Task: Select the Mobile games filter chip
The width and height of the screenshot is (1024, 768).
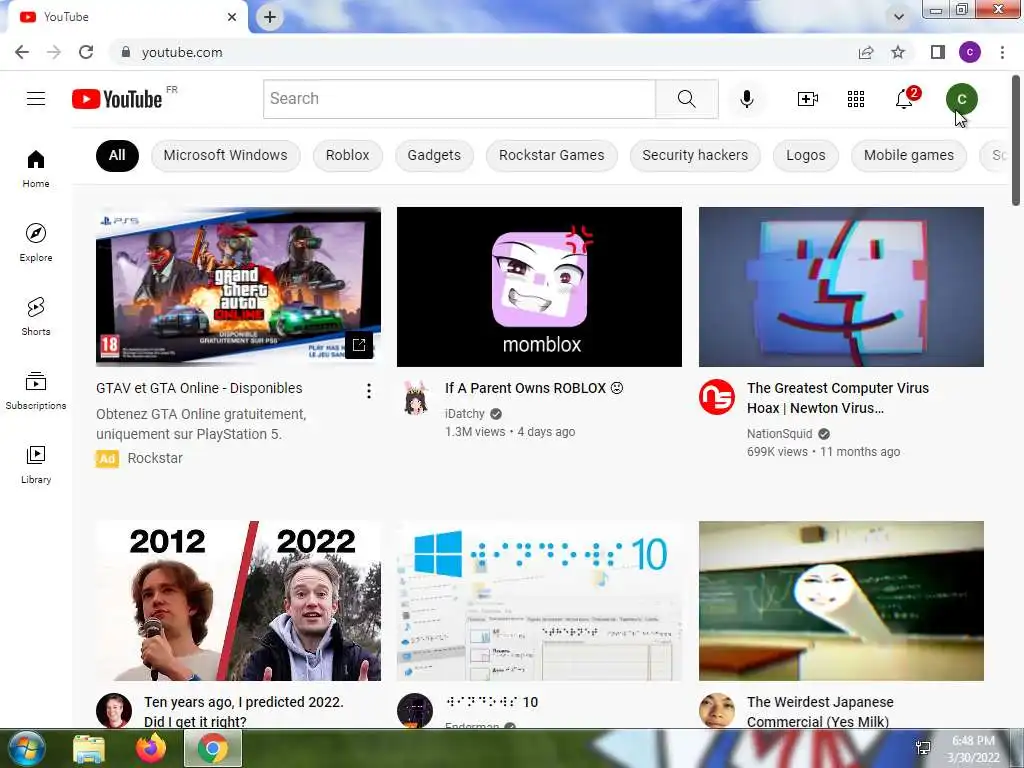Action: pyautogui.click(x=909, y=155)
